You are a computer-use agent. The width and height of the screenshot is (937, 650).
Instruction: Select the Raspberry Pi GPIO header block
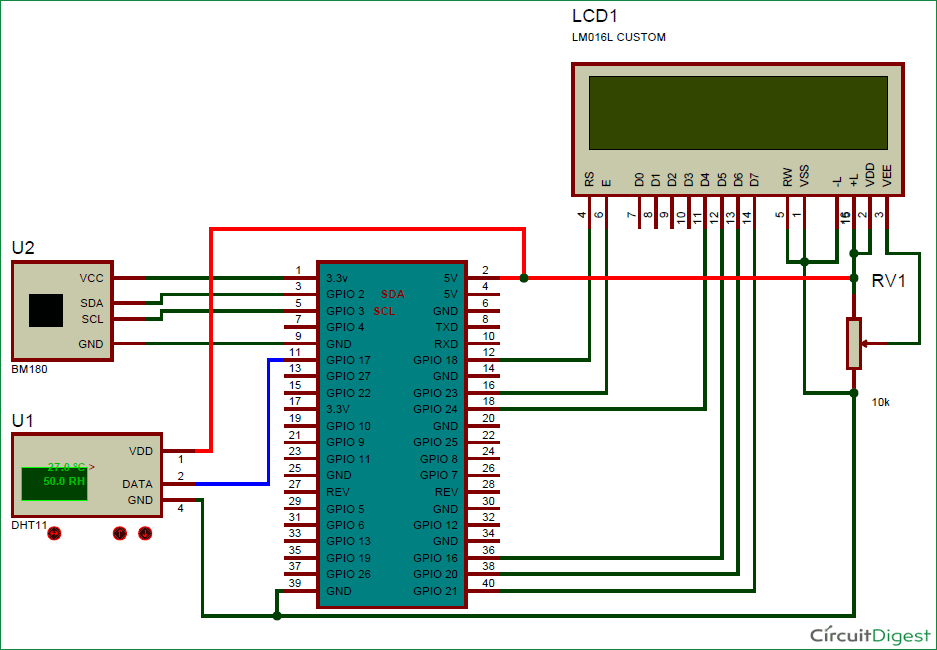(x=392, y=435)
